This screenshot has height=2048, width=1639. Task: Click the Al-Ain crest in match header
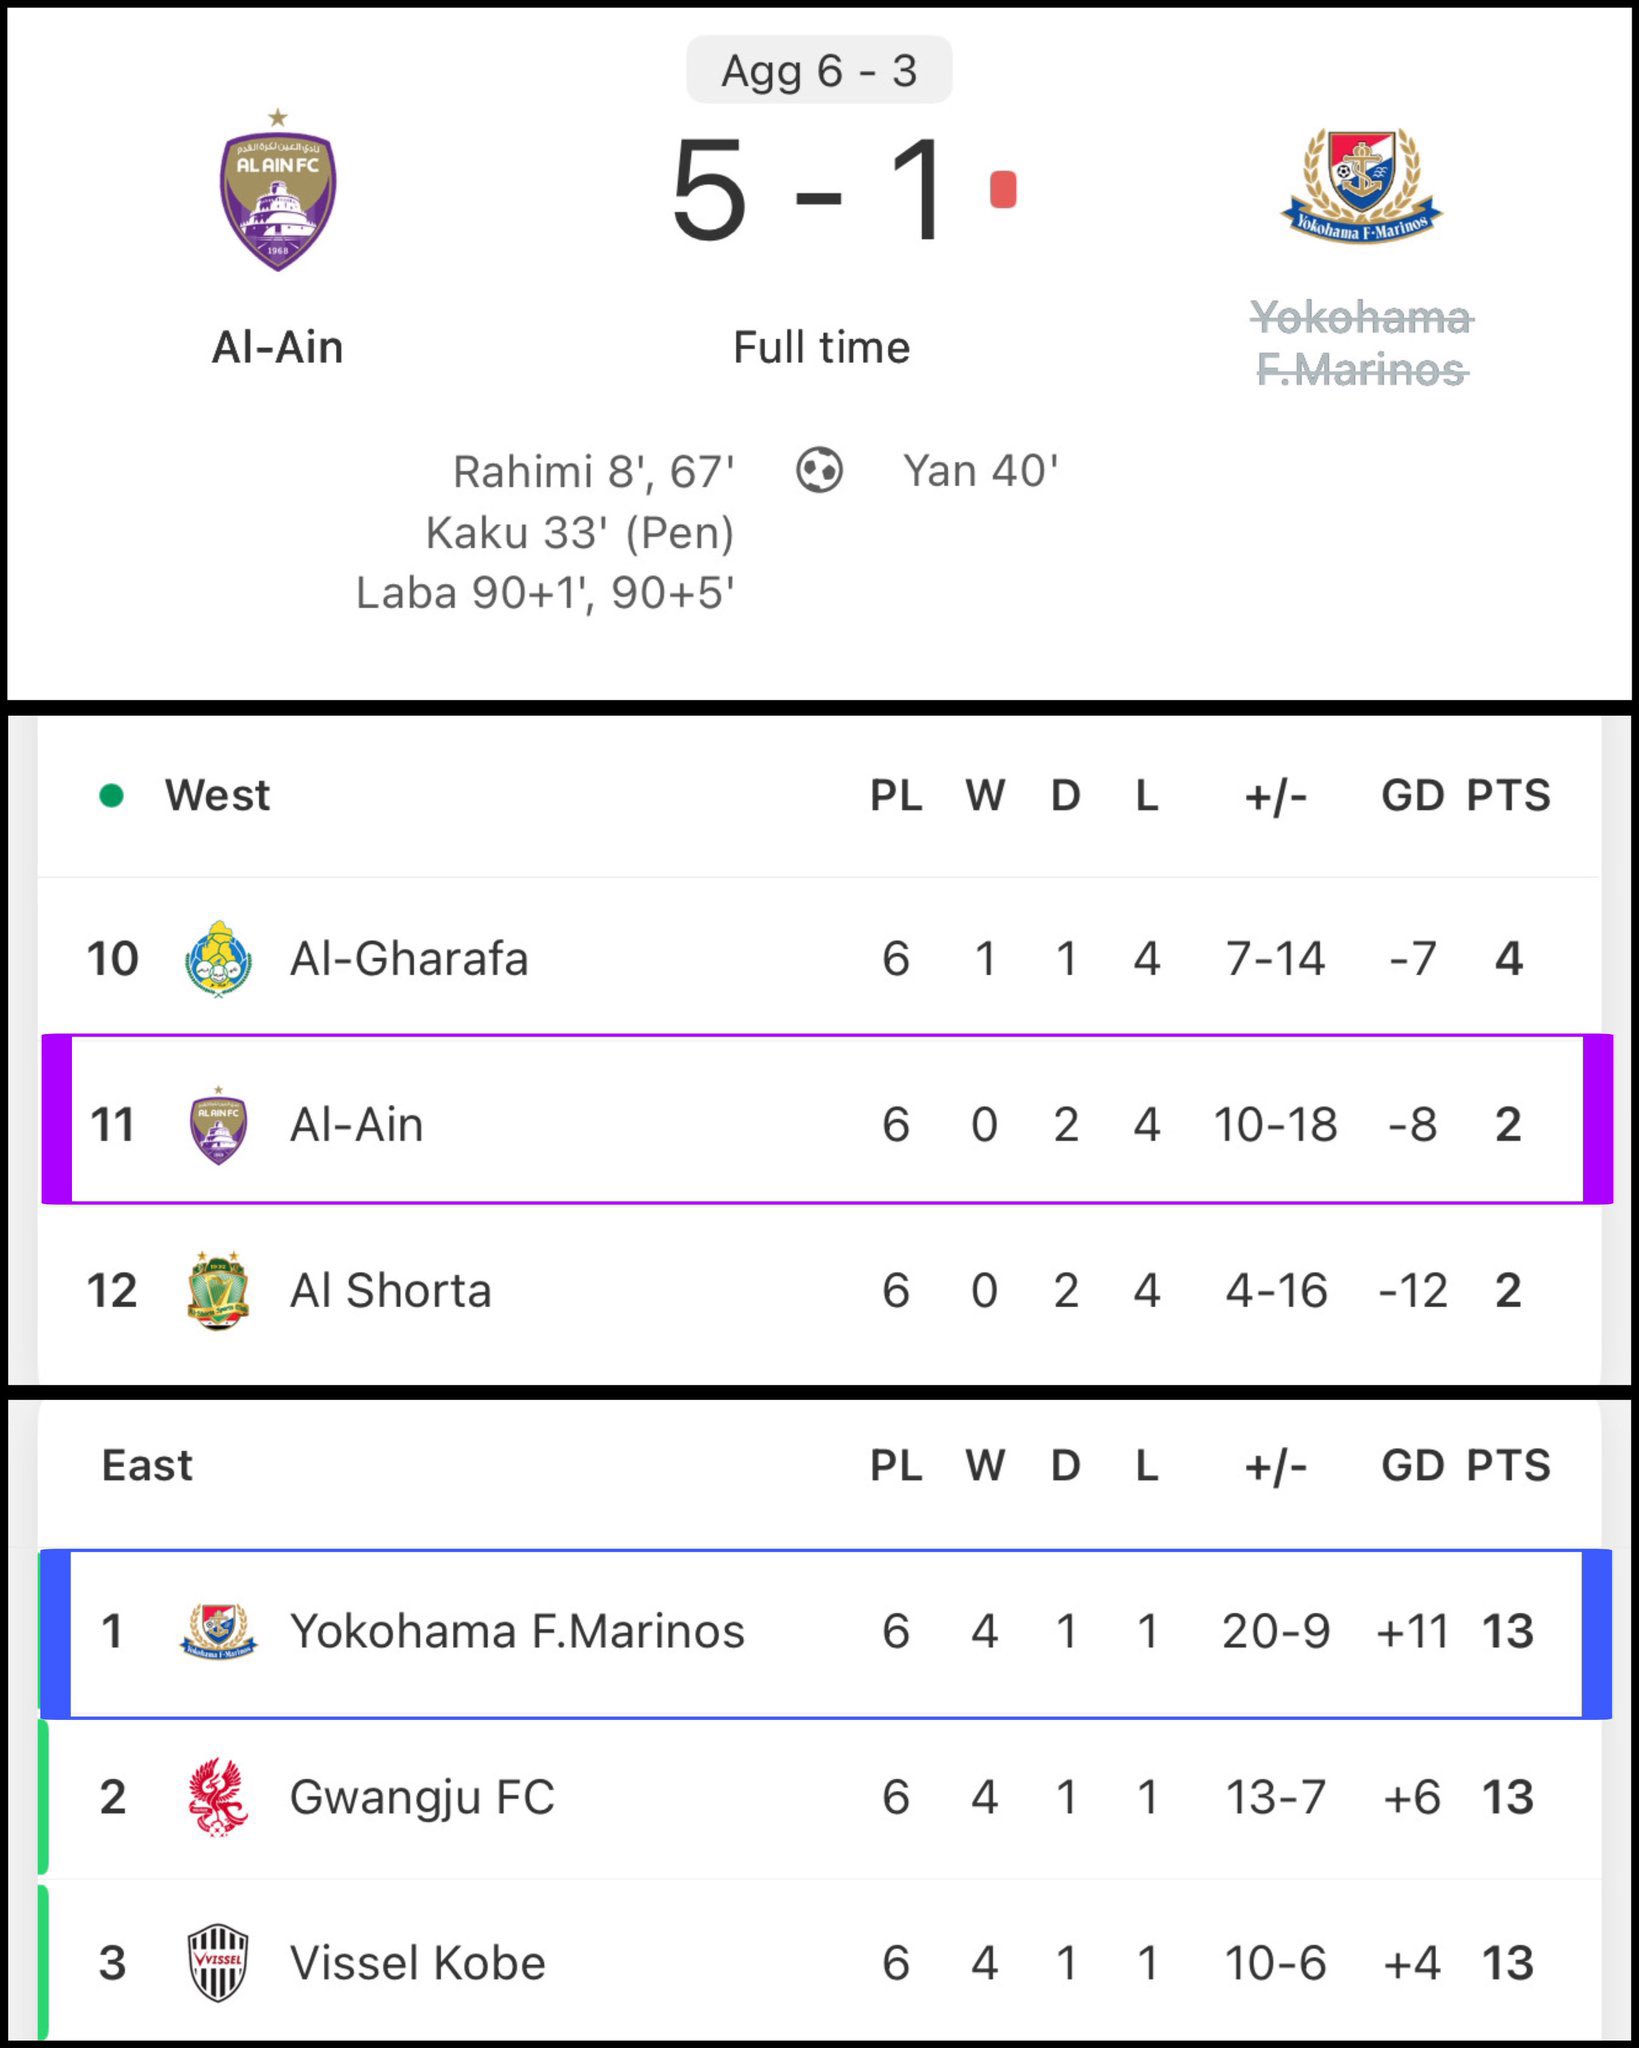tap(278, 192)
